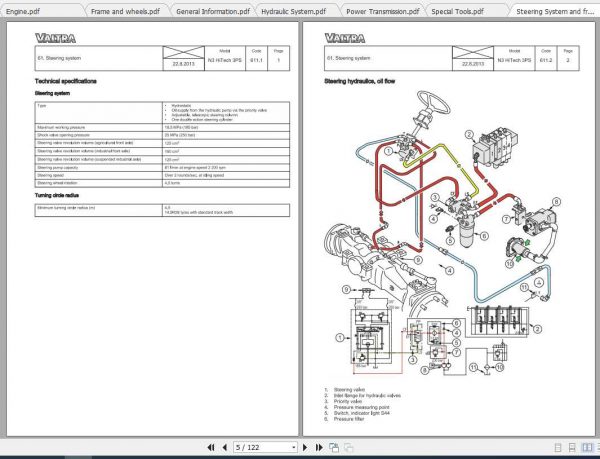Select the two-page facing view
Image resolution: width=600 pixels, height=459 pixels.
[587, 448]
